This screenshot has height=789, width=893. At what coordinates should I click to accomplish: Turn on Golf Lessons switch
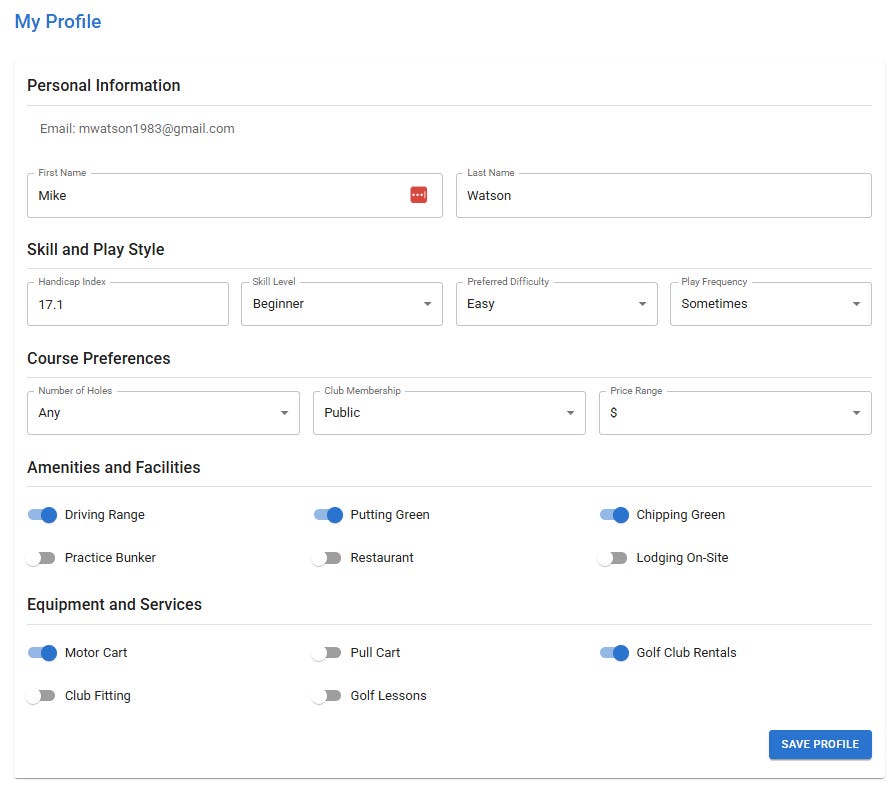pos(327,696)
